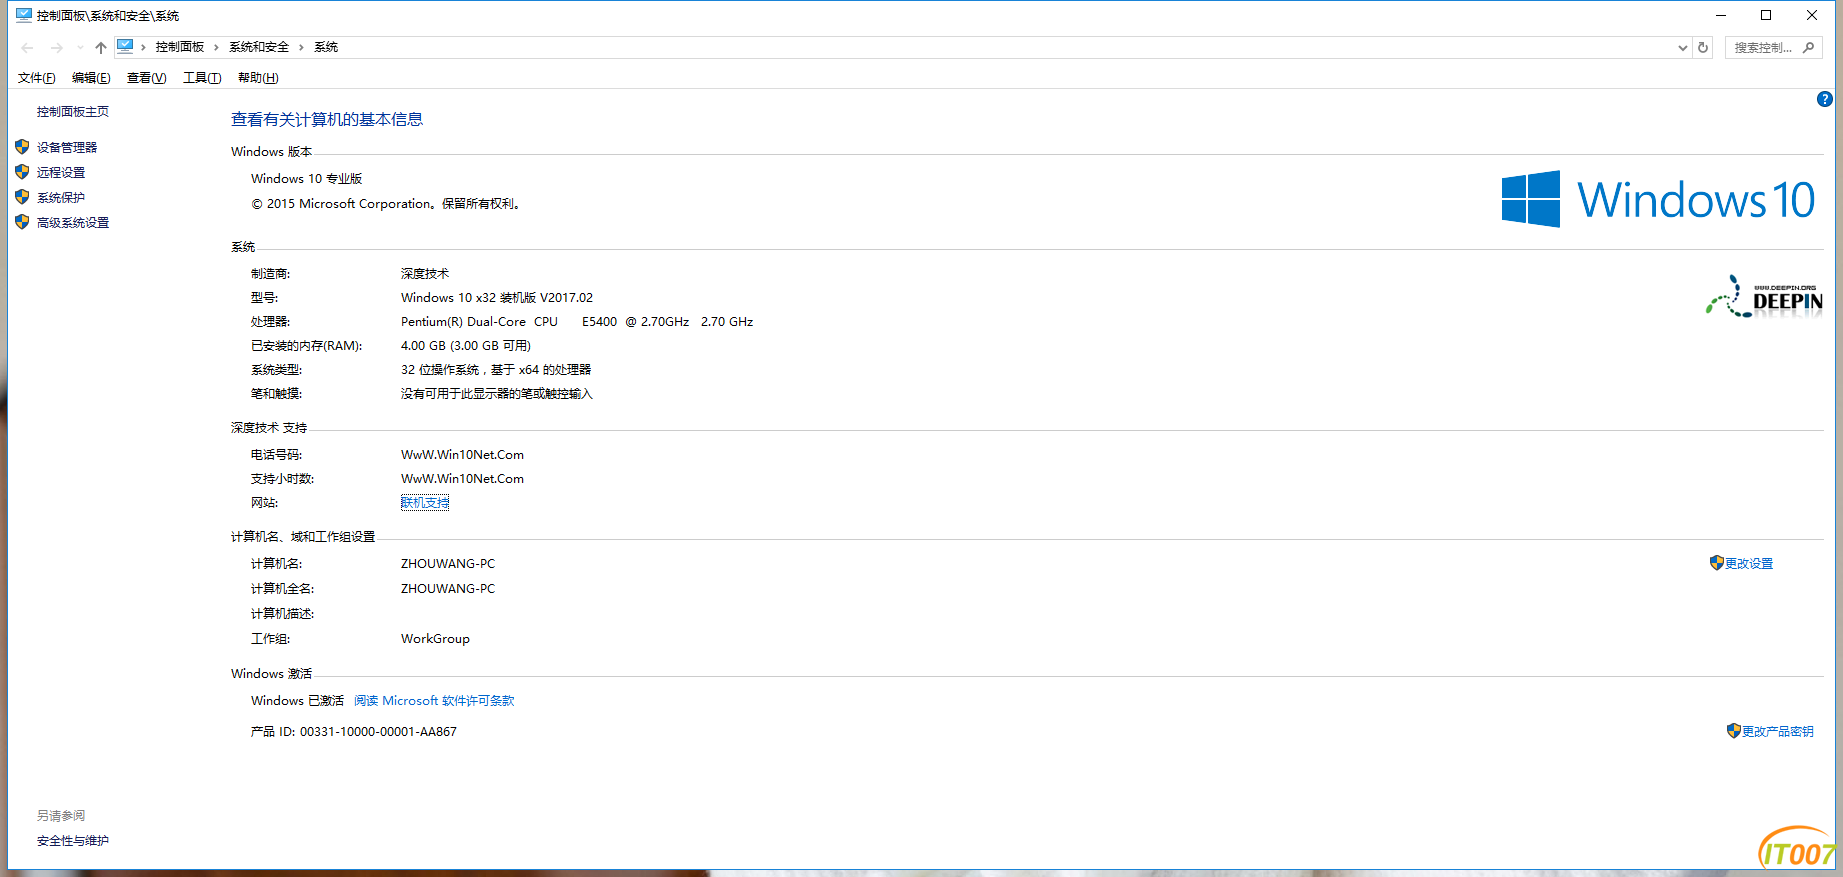Click 联机支持 website link
Viewport: 1843px width, 877px height.
[x=425, y=503]
